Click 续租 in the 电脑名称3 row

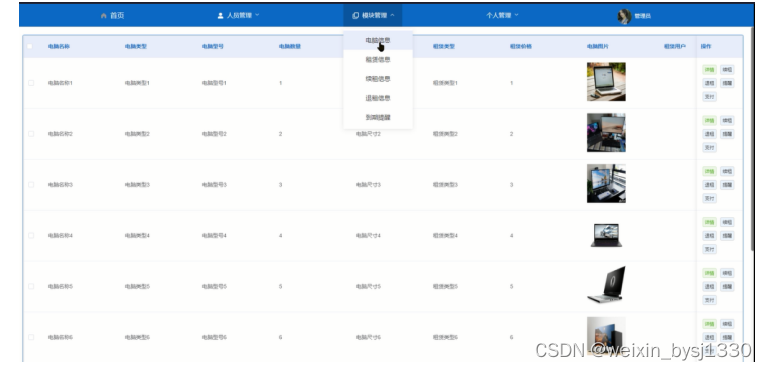point(727,171)
